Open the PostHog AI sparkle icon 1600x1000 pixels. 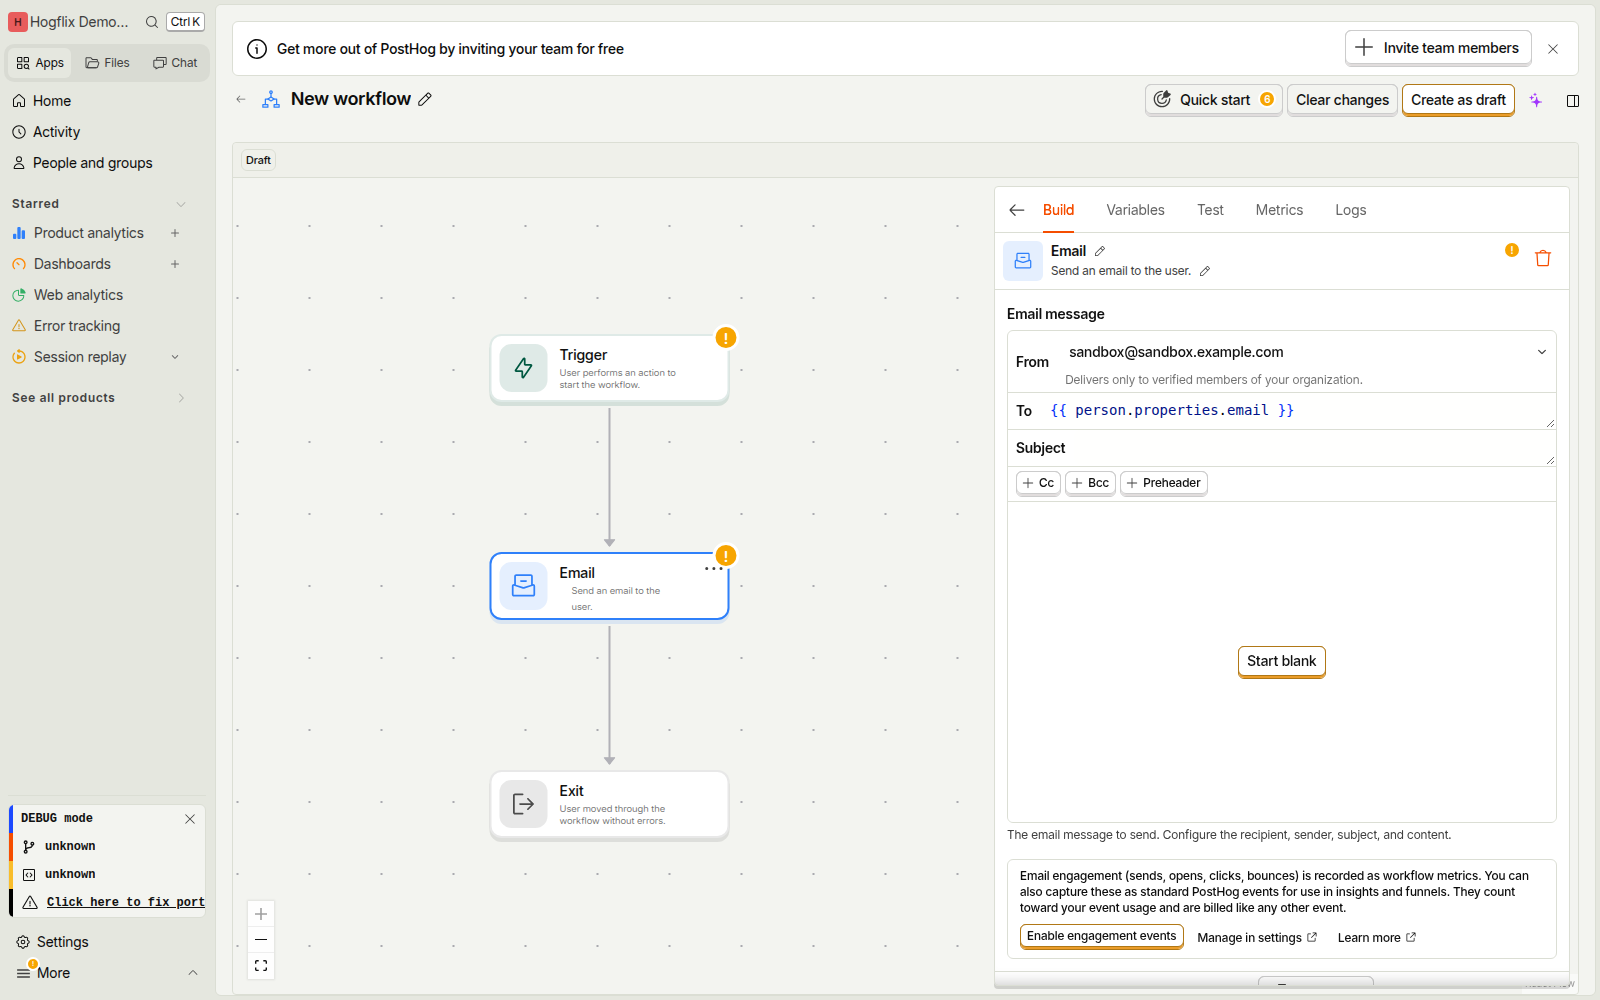tap(1536, 100)
